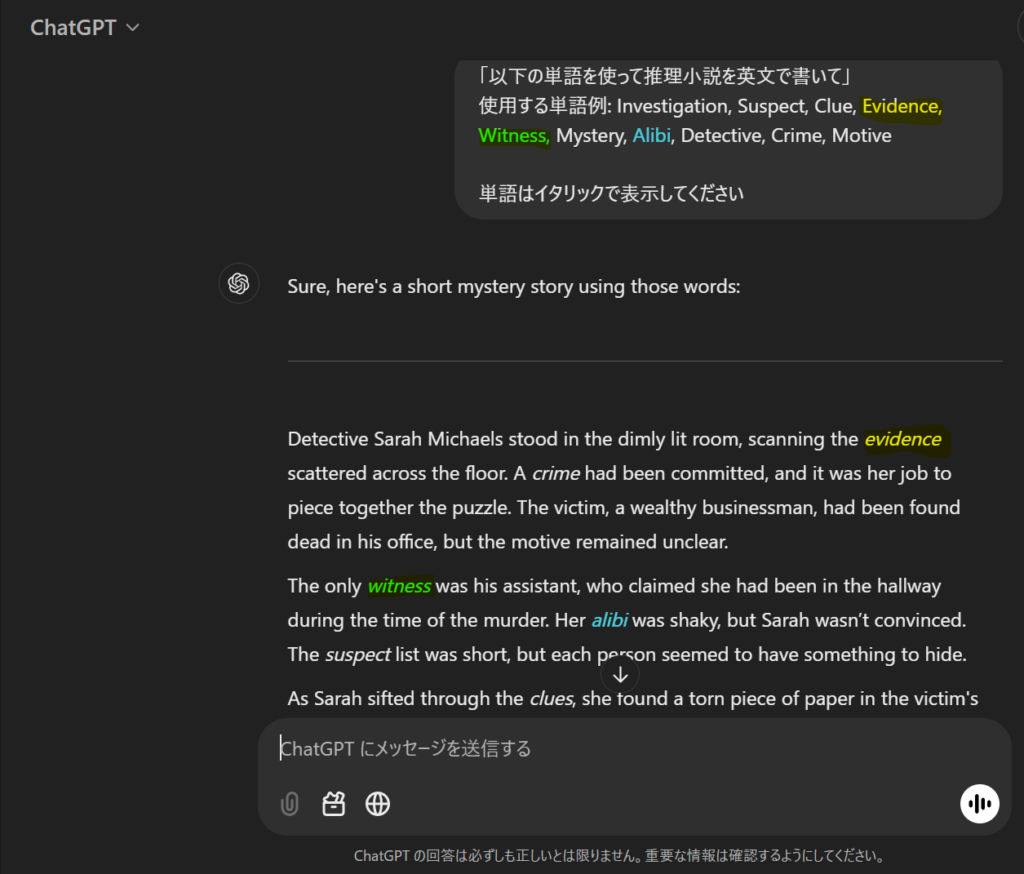Viewport: 1024px width, 874px height.
Task: Click the word "Mystery," in the user prompt
Action: (592, 135)
